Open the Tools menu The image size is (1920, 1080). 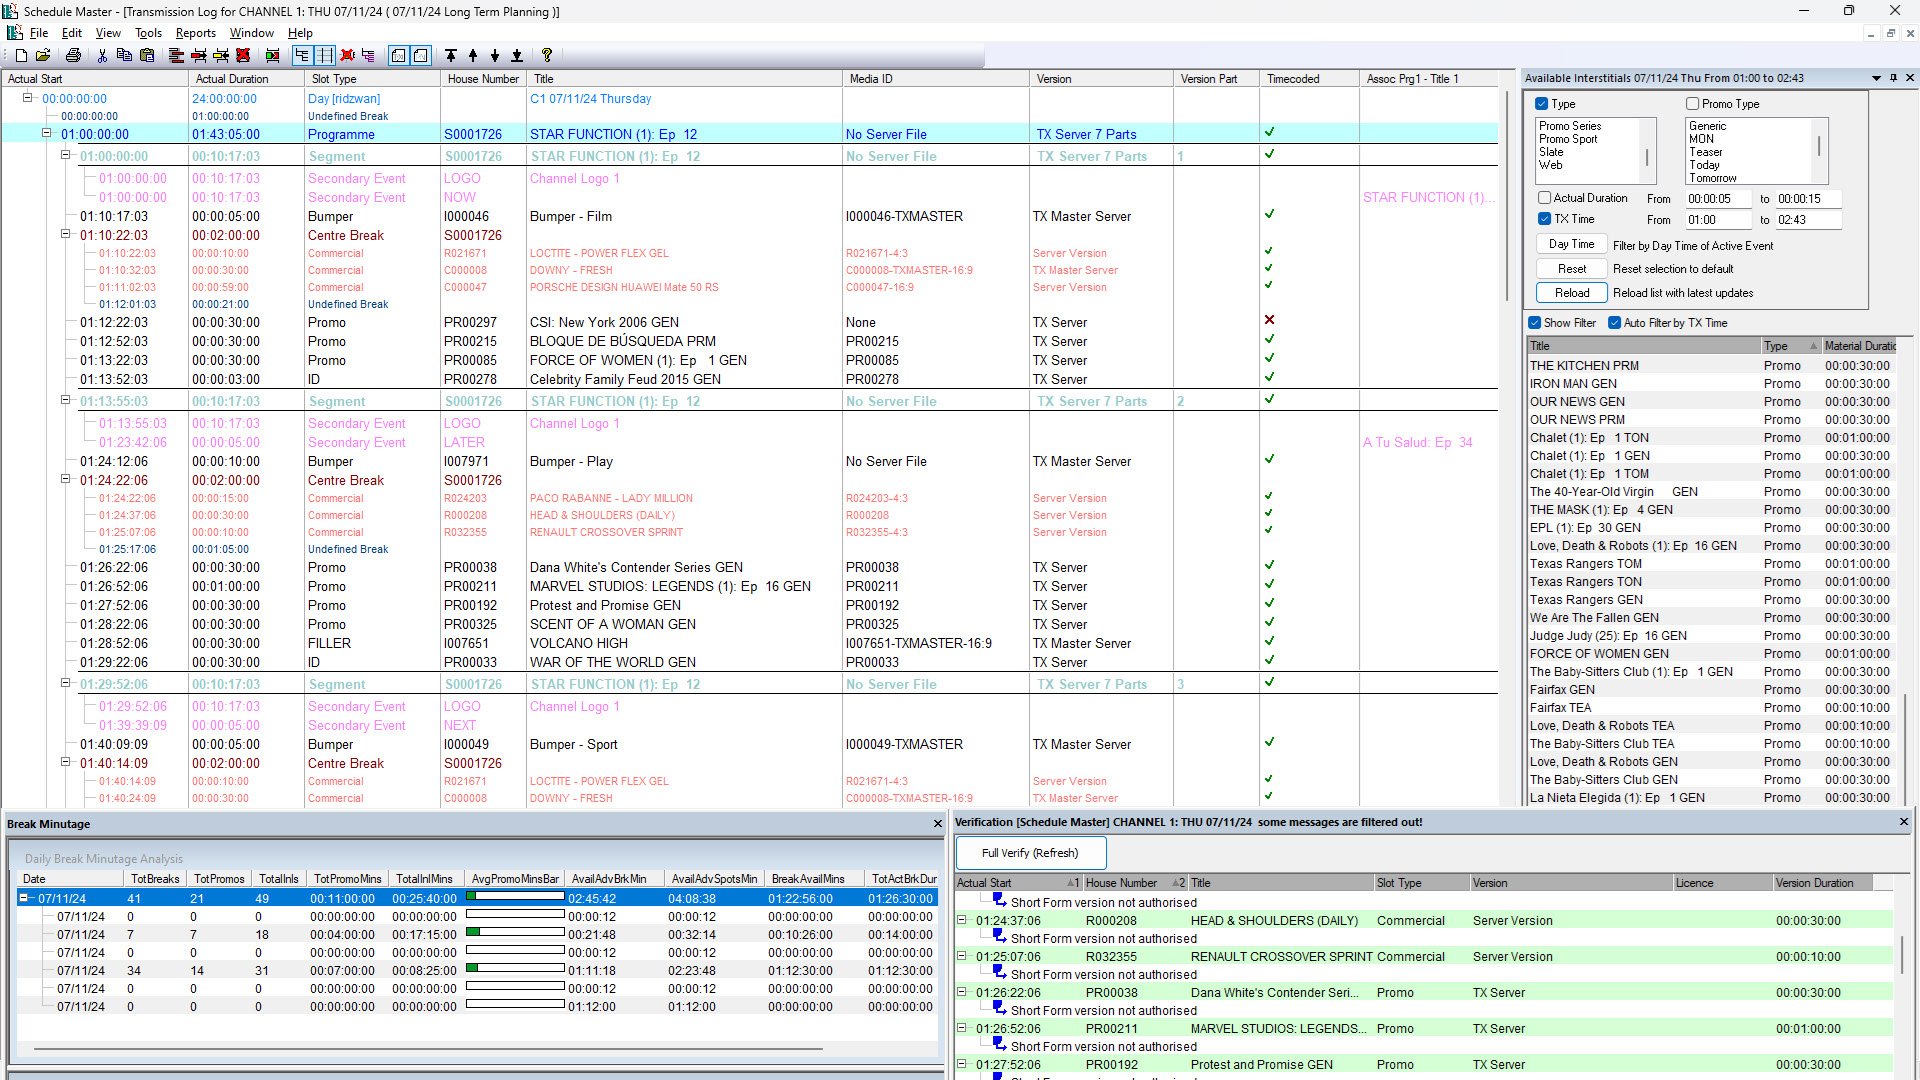(x=148, y=33)
